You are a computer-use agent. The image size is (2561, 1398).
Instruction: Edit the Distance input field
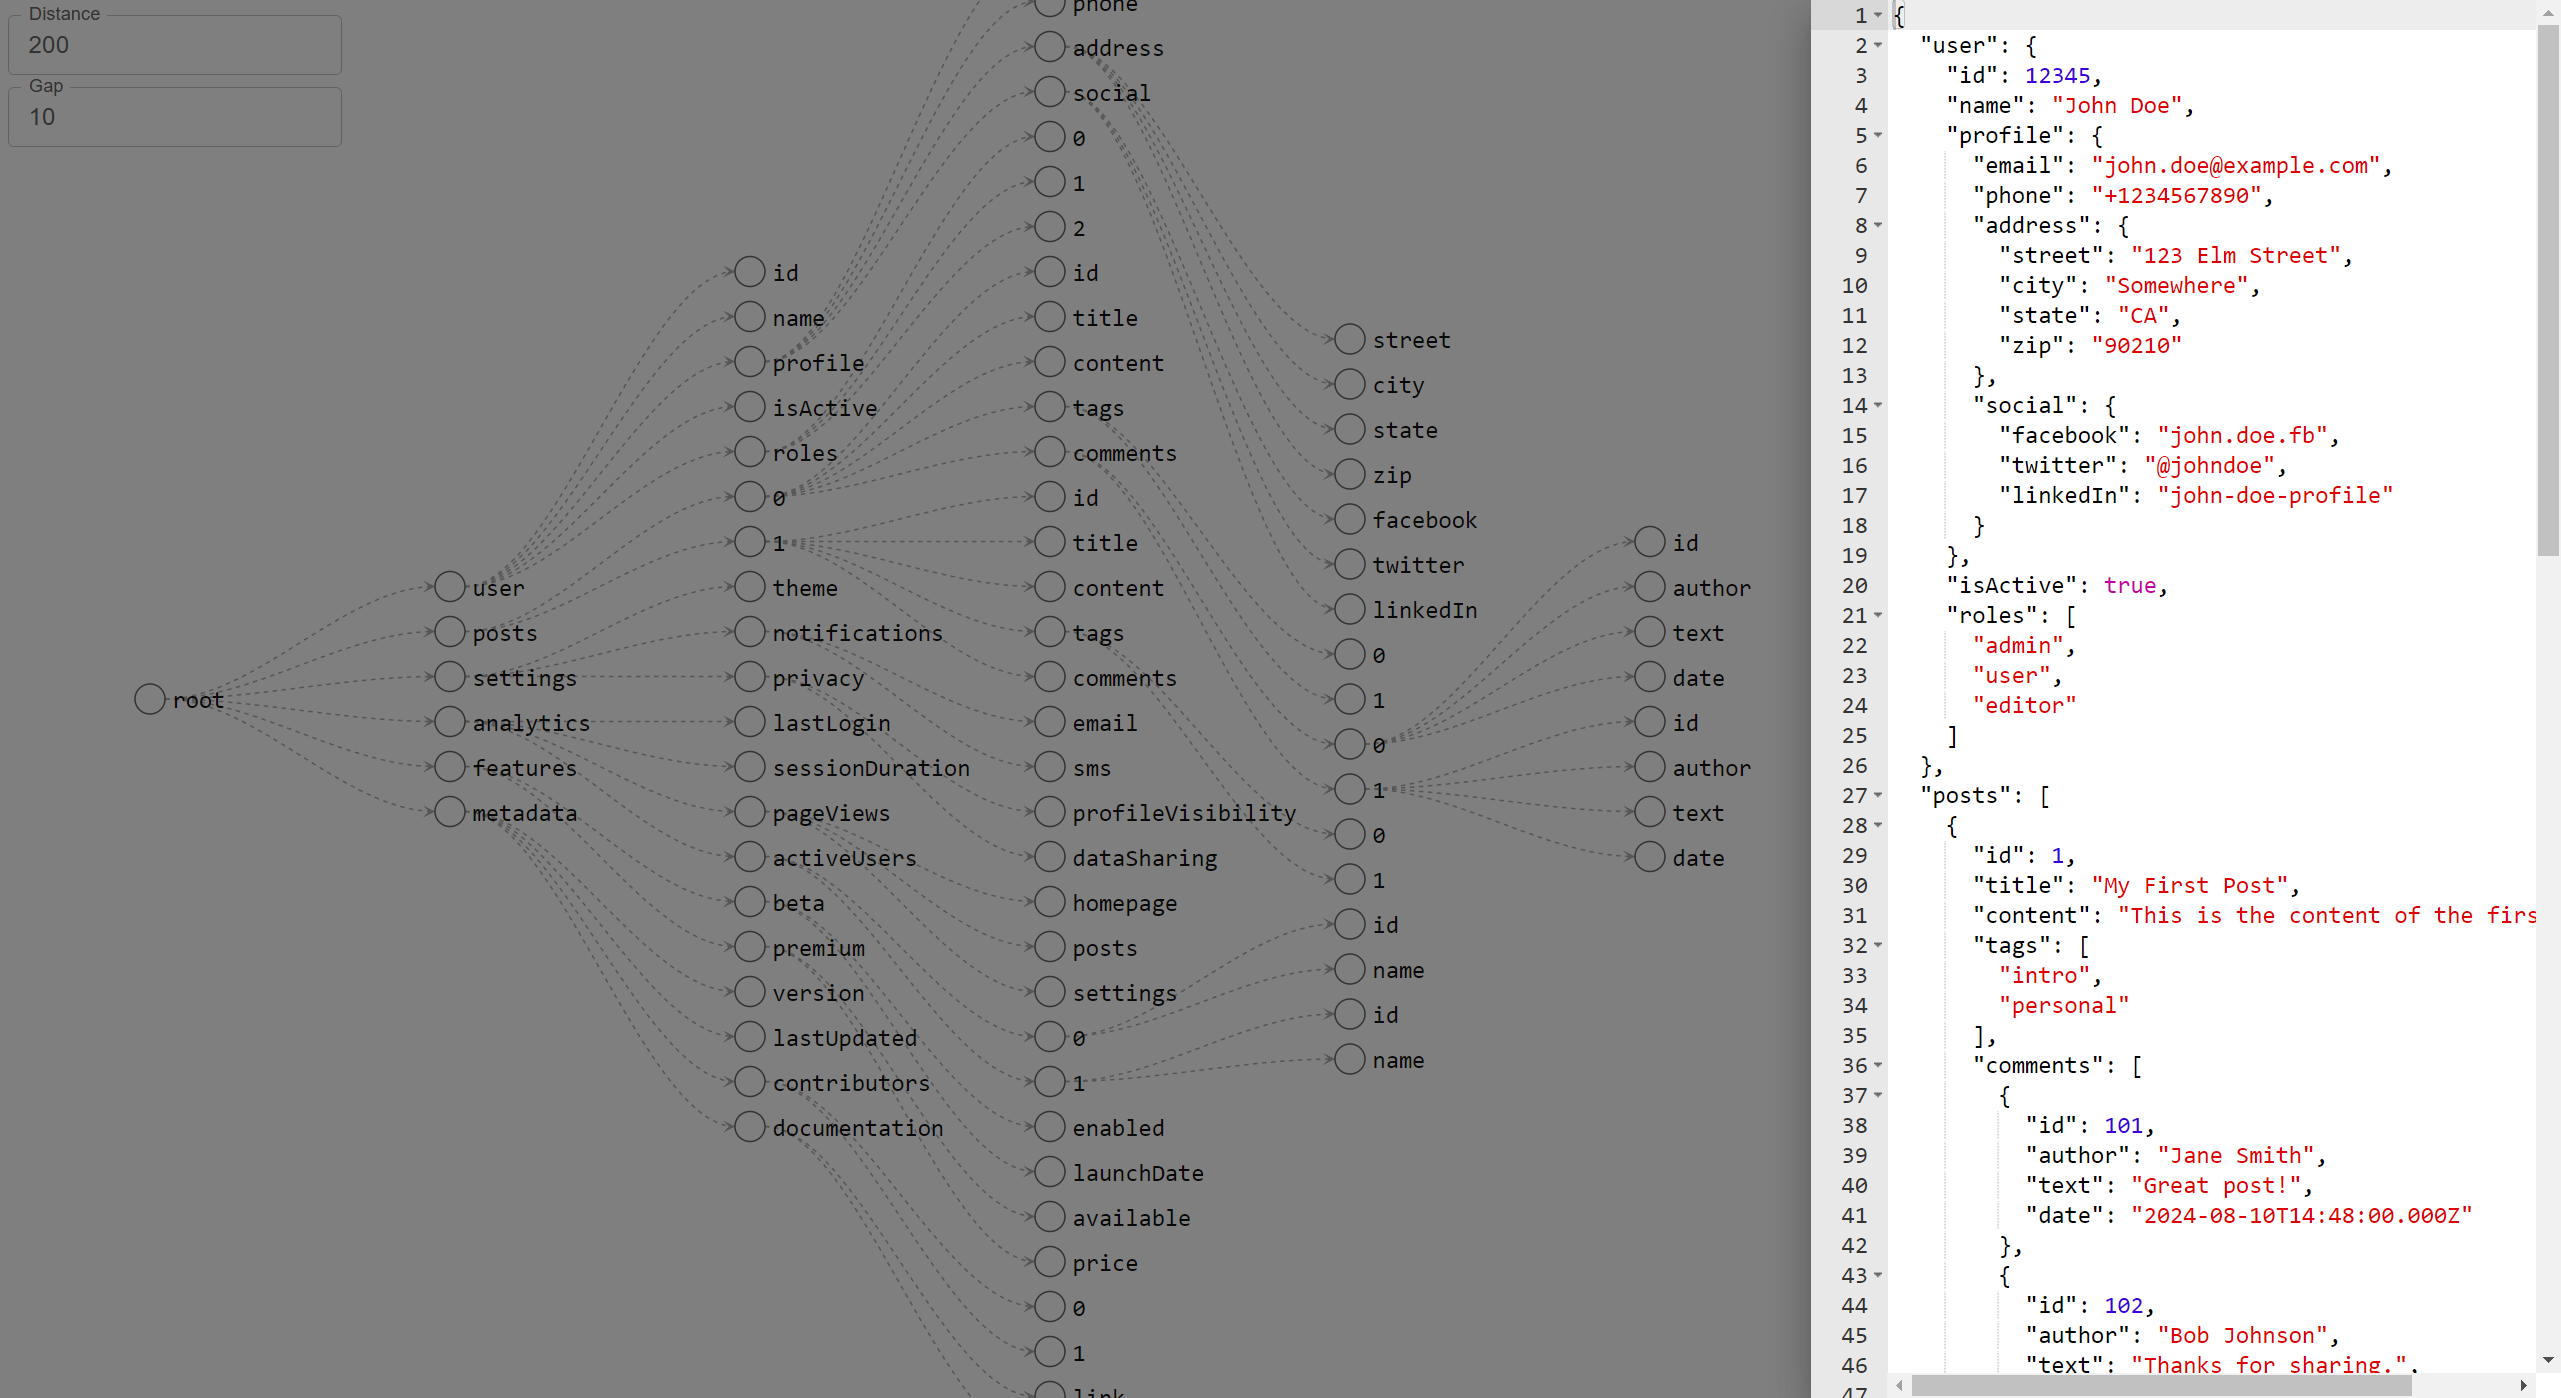click(174, 44)
